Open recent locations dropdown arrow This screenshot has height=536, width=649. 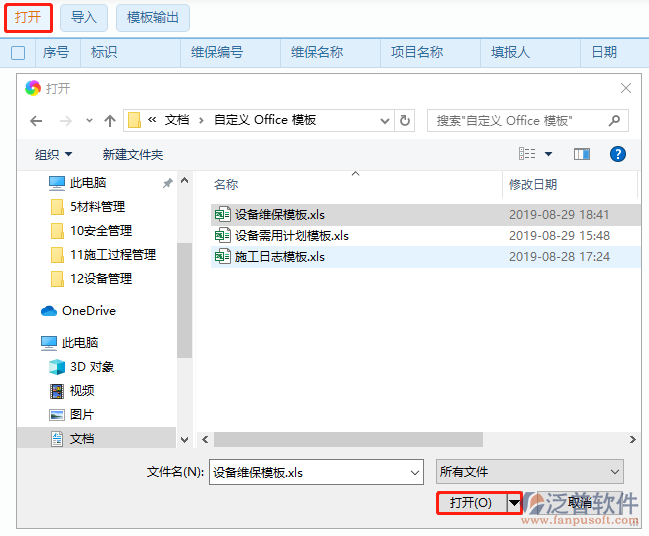point(89,121)
